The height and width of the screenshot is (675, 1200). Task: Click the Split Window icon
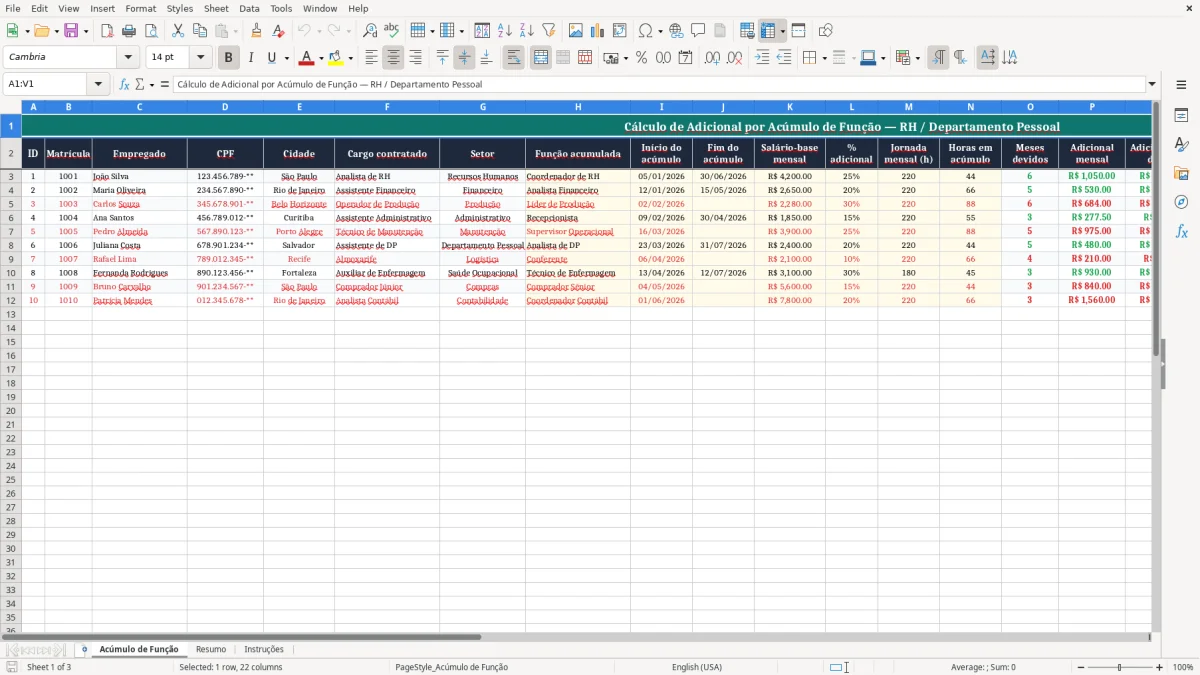tap(799, 31)
